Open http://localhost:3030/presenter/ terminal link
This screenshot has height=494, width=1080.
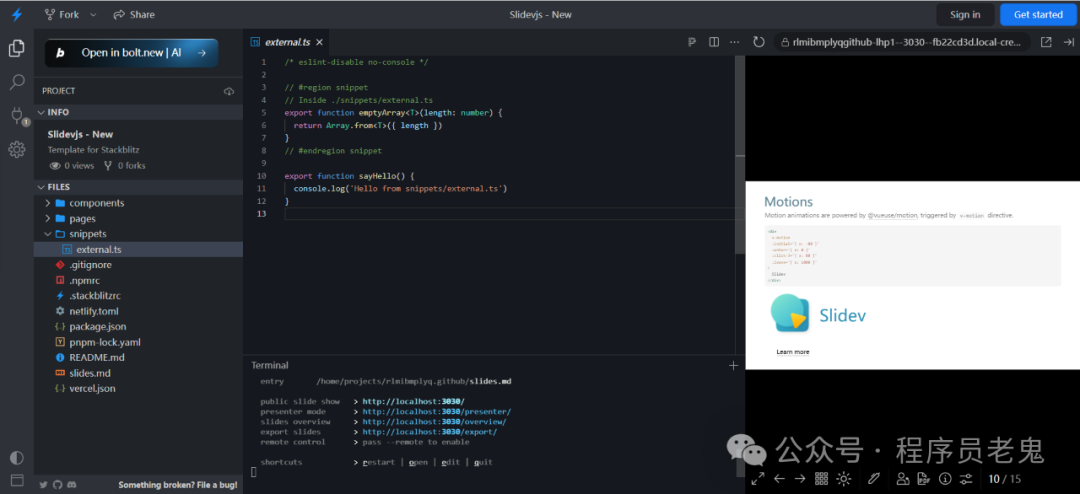[x=437, y=411]
